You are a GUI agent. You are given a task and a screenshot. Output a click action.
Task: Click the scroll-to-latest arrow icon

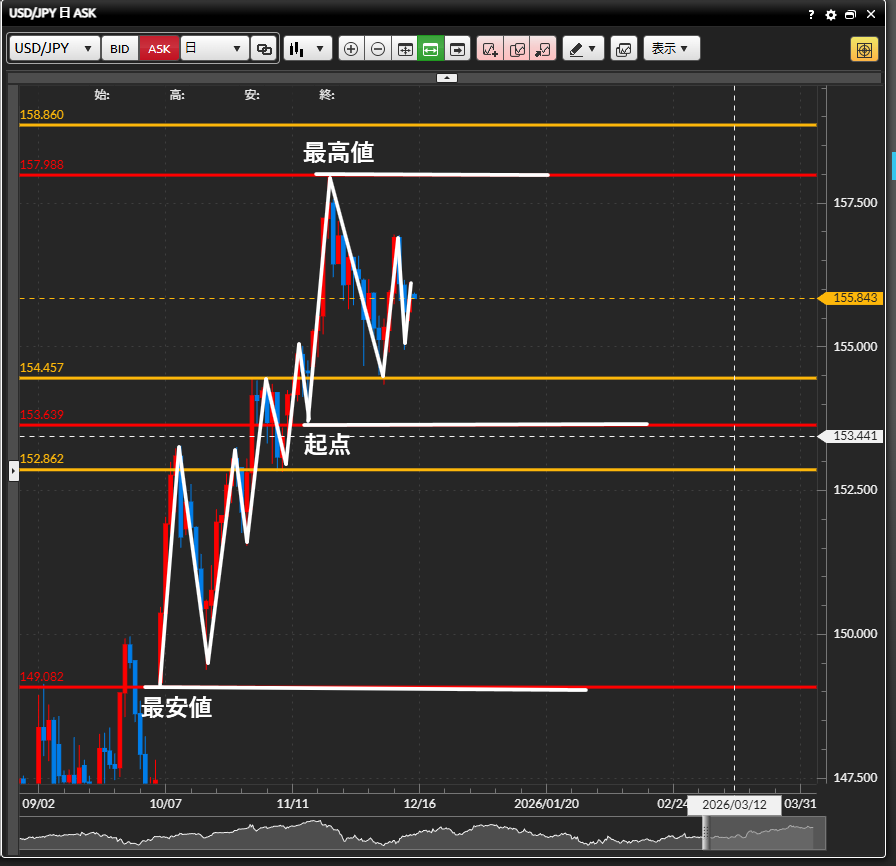coord(457,49)
